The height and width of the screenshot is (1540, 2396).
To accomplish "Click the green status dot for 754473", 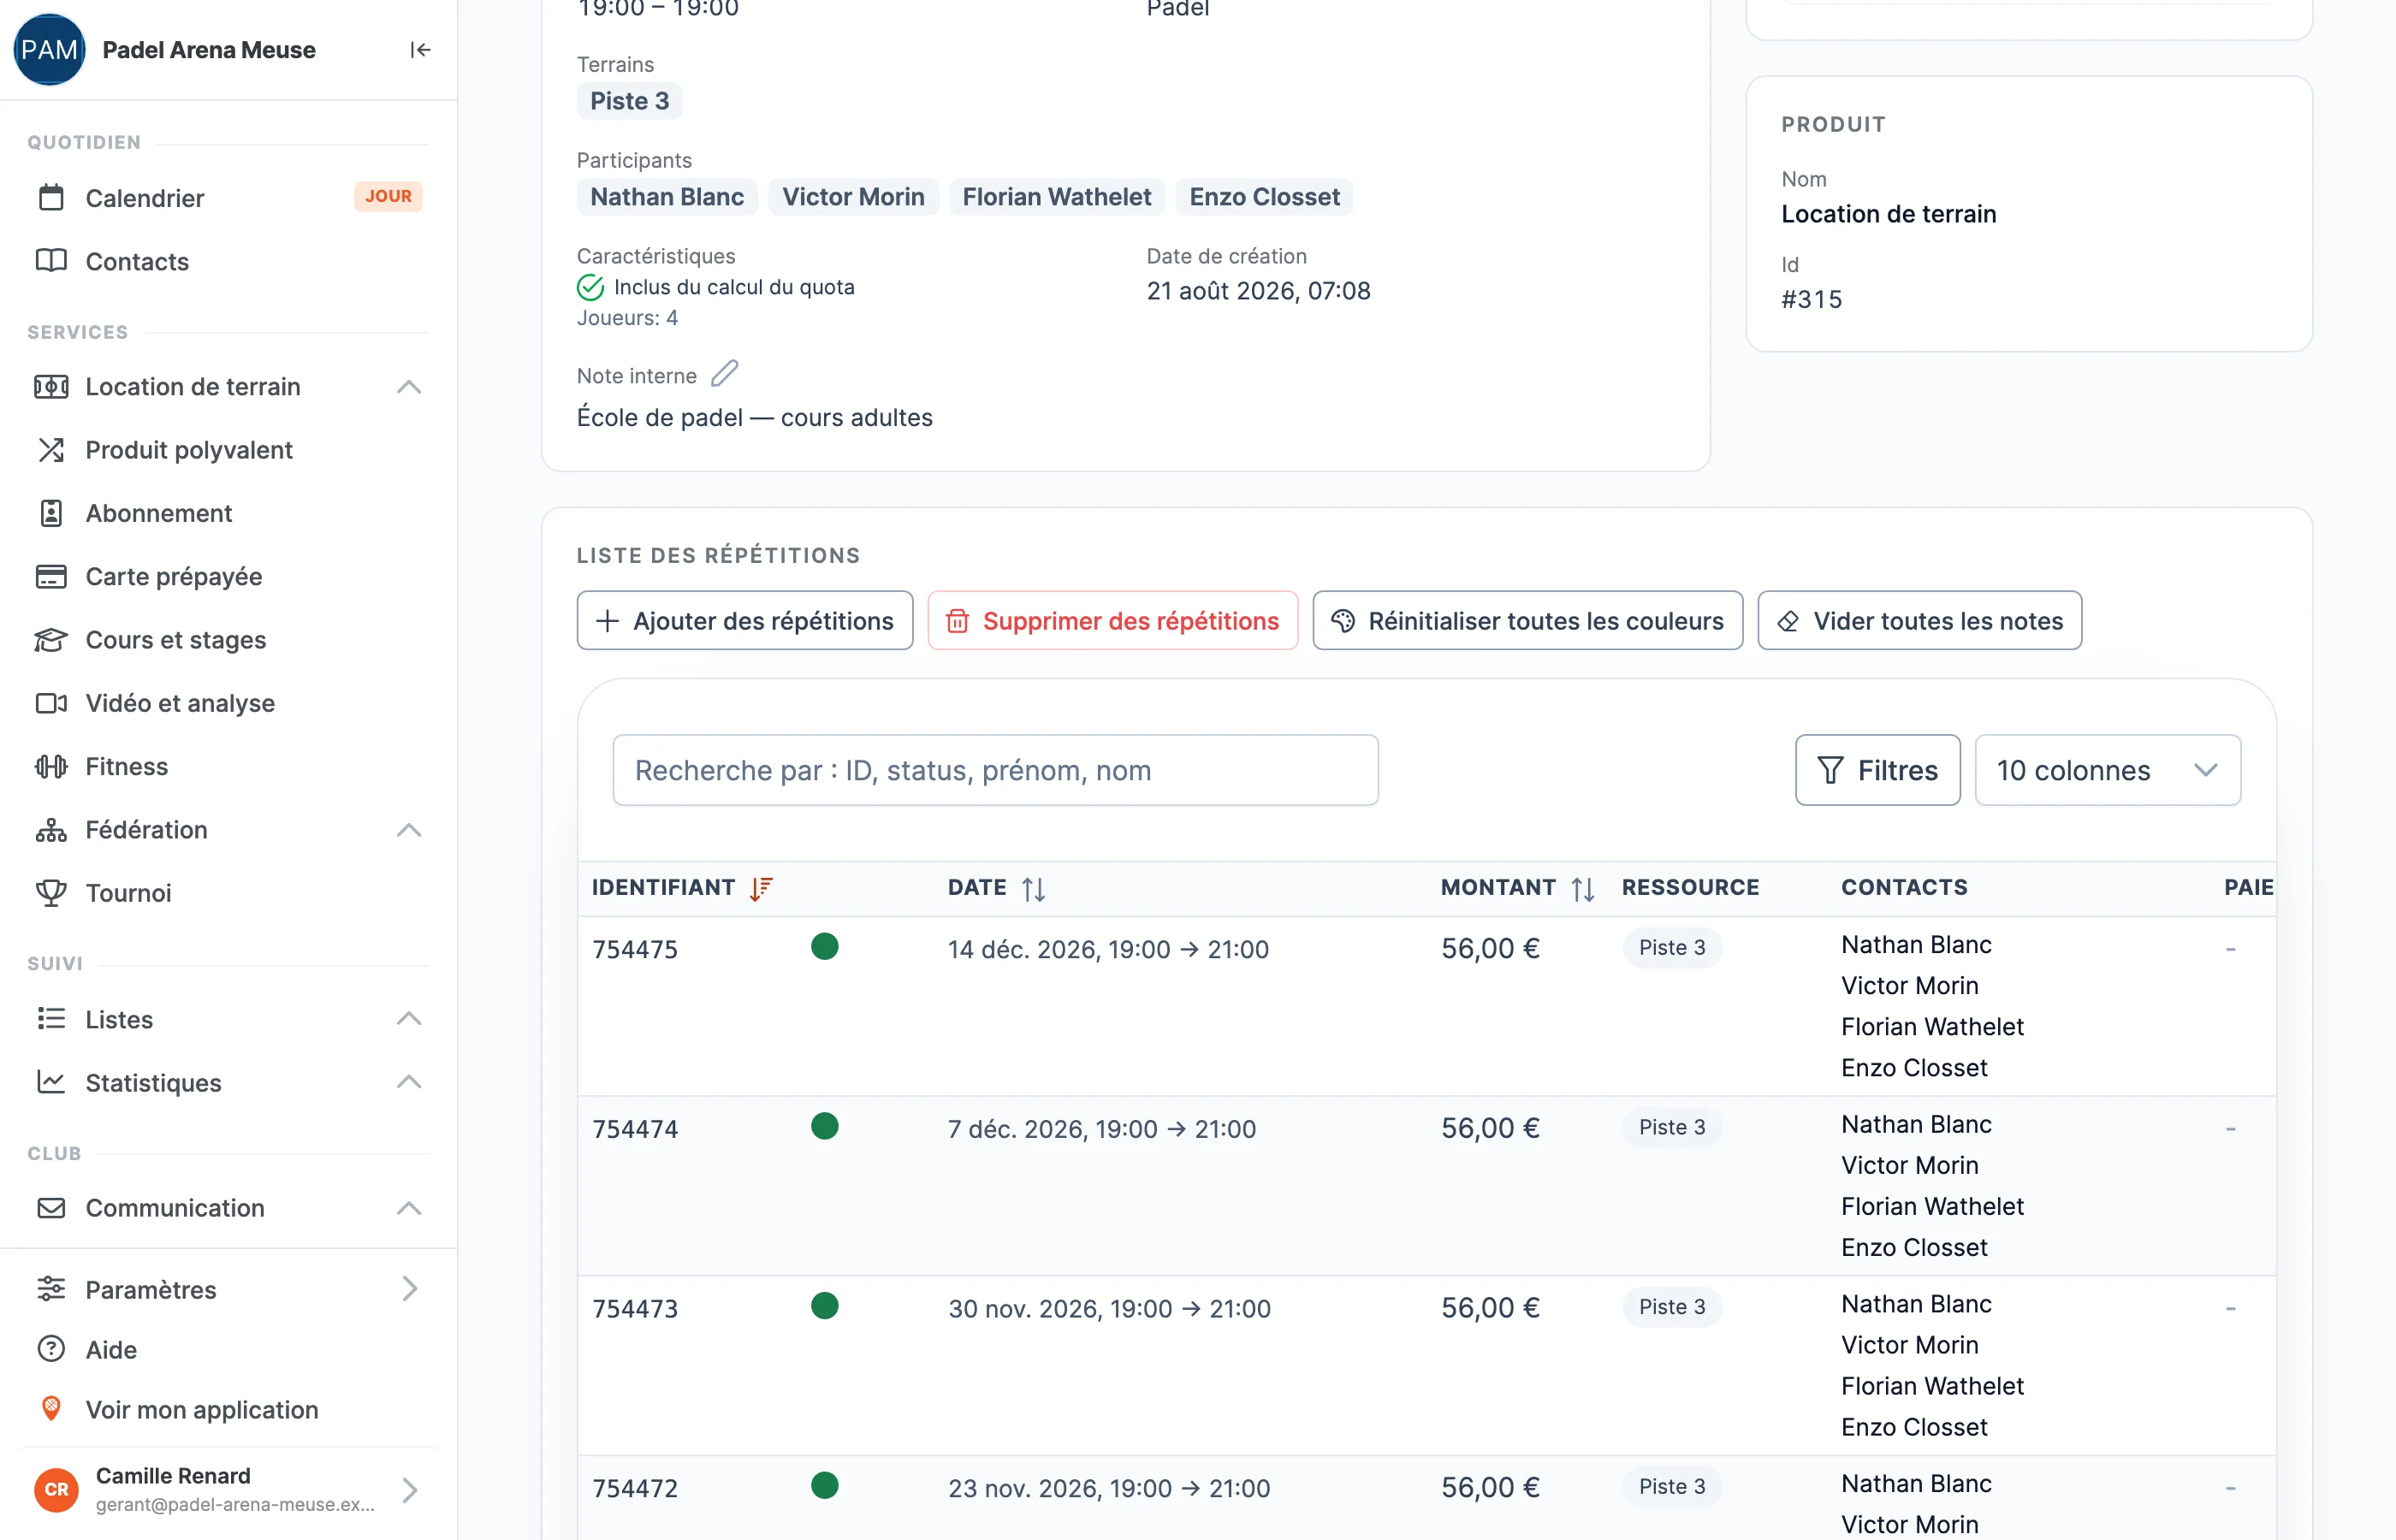I will pyautogui.click(x=825, y=1306).
